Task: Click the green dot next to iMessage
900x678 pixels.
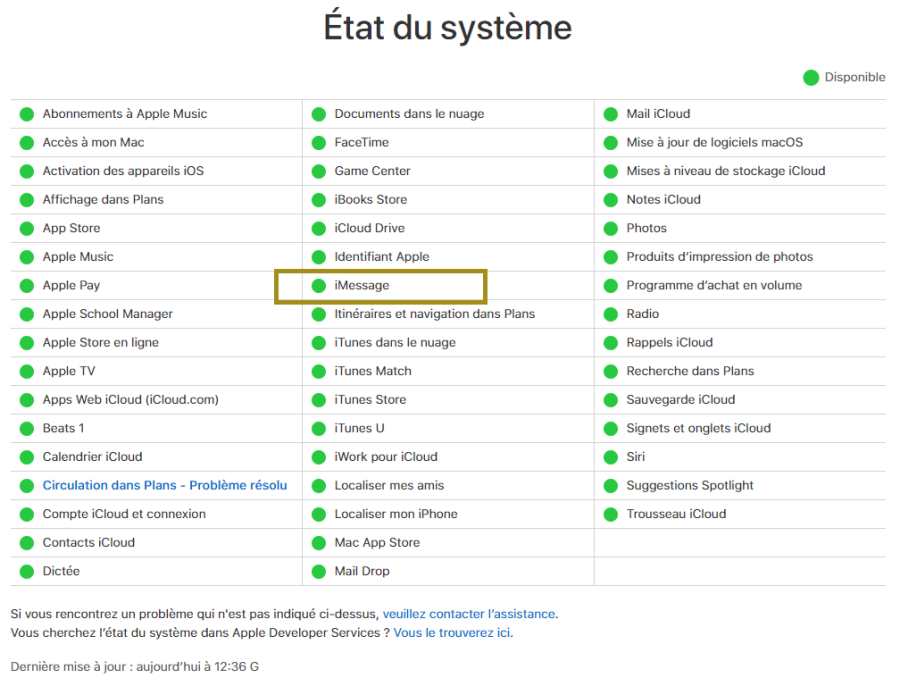Action: coord(319,286)
